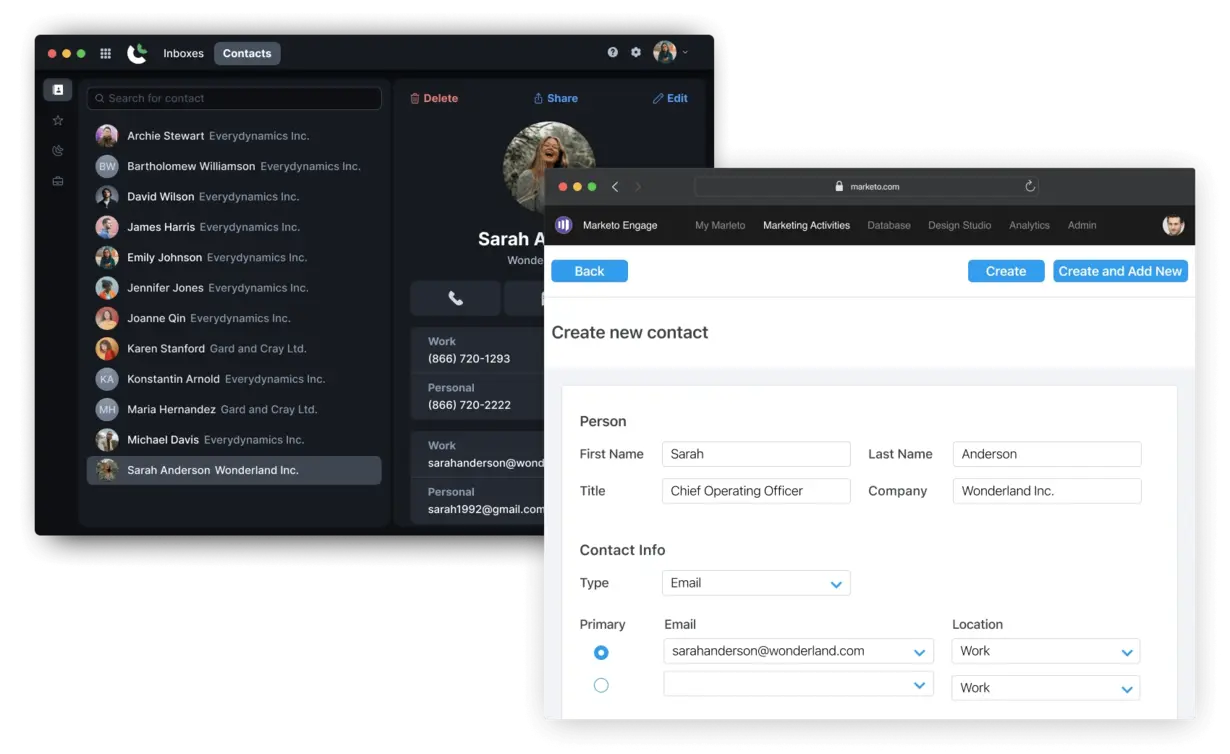Open the apps grid icon
This screenshot has width=1230, height=754.
click(x=105, y=53)
